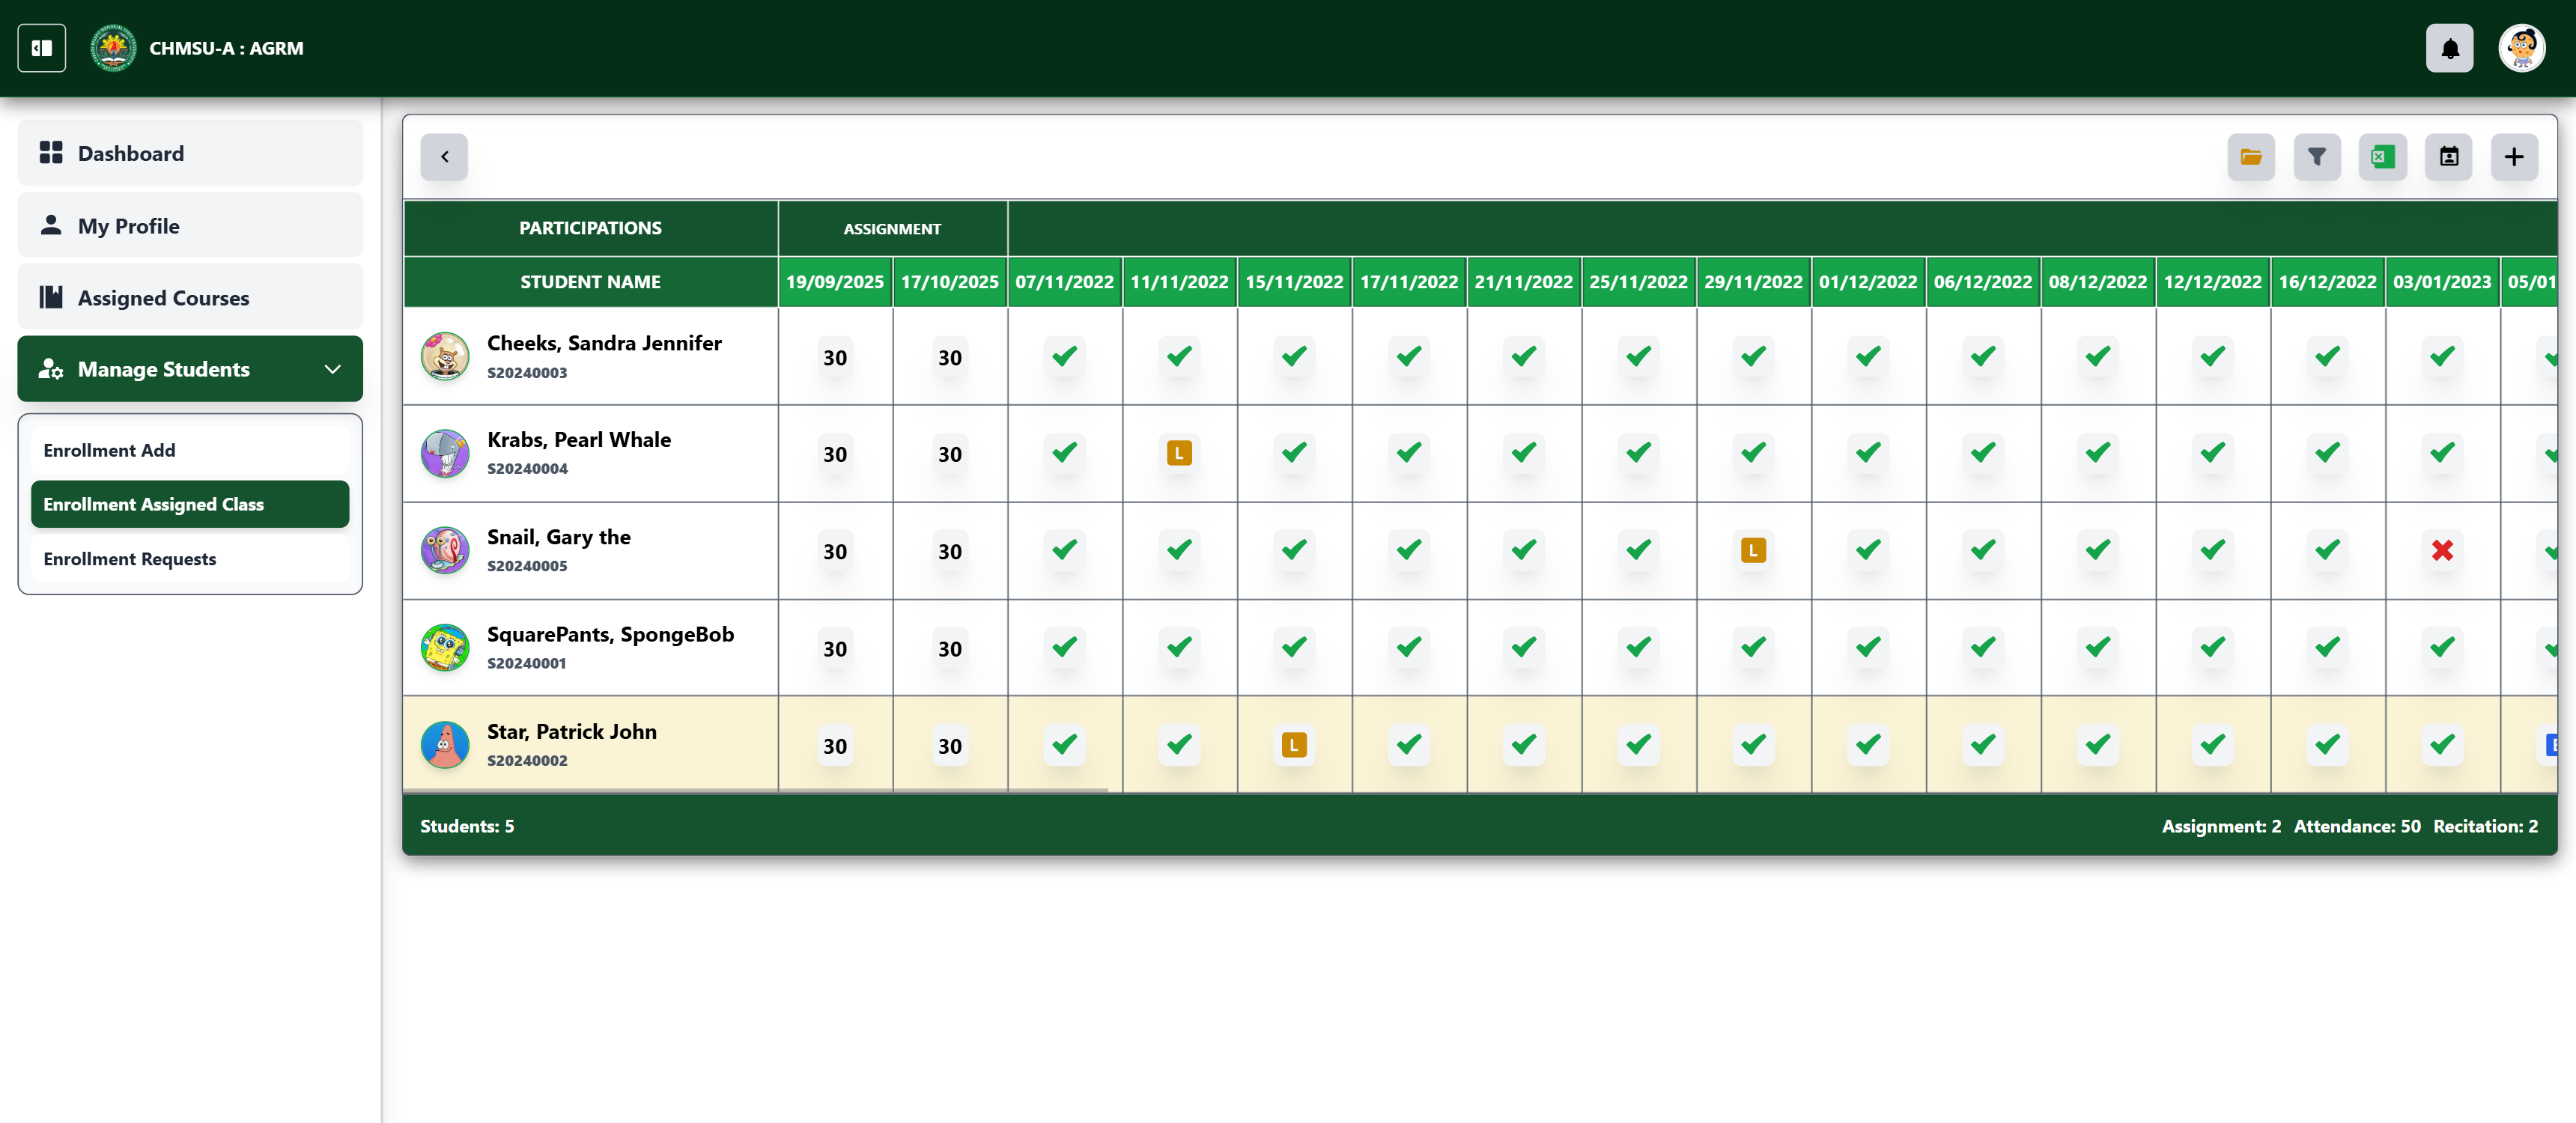The width and height of the screenshot is (2576, 1123).
Task: Click Pearl Krabs score for 17/10/2025
Action: point(949,454)
